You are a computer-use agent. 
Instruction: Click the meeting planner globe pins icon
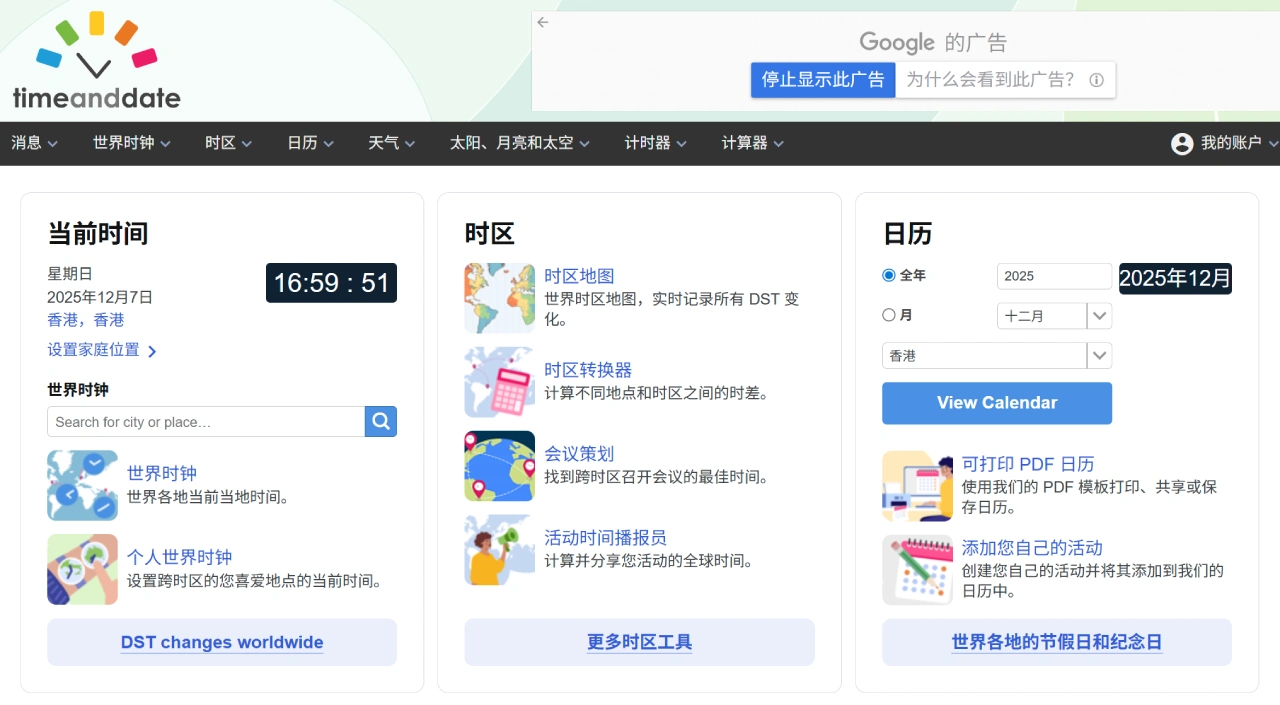(x=499, y=466)
